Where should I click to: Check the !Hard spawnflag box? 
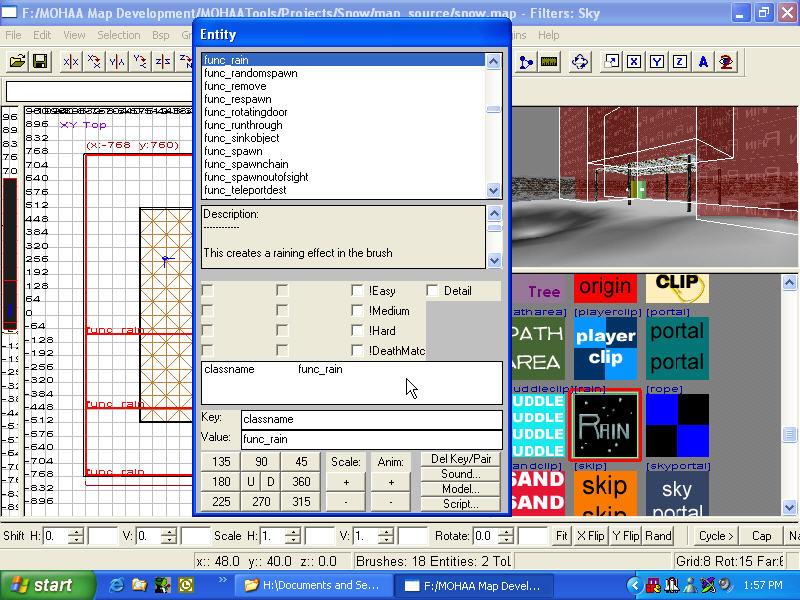pos(357,331)
